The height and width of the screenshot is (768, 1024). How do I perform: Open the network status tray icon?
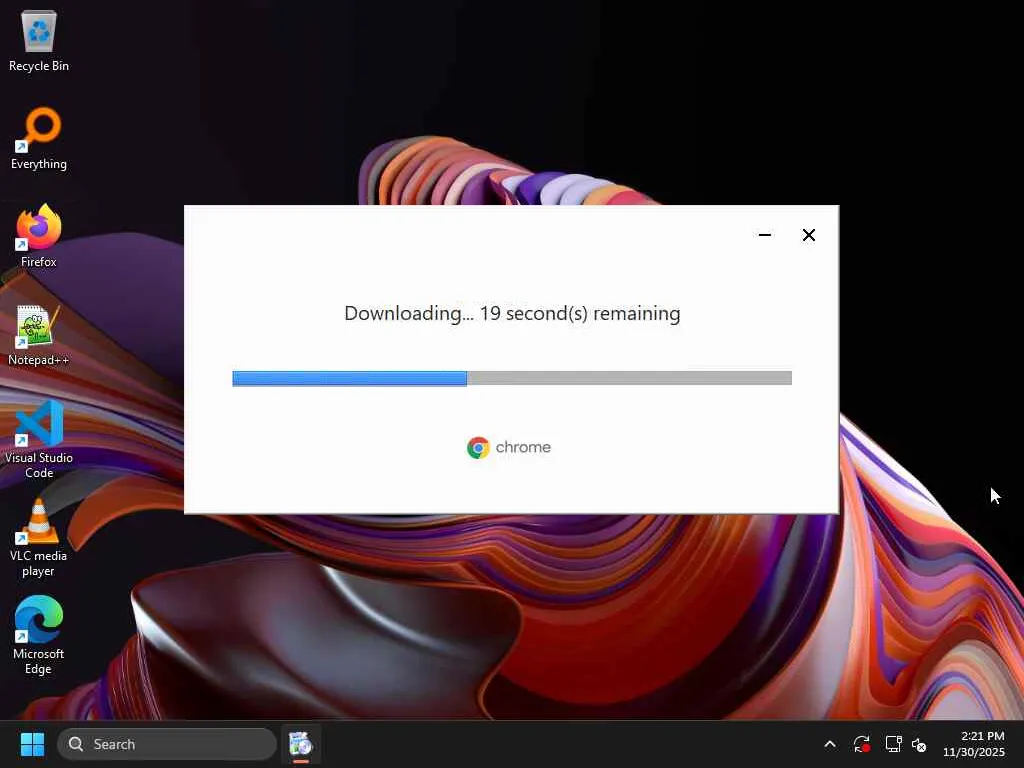click(893, 744)
